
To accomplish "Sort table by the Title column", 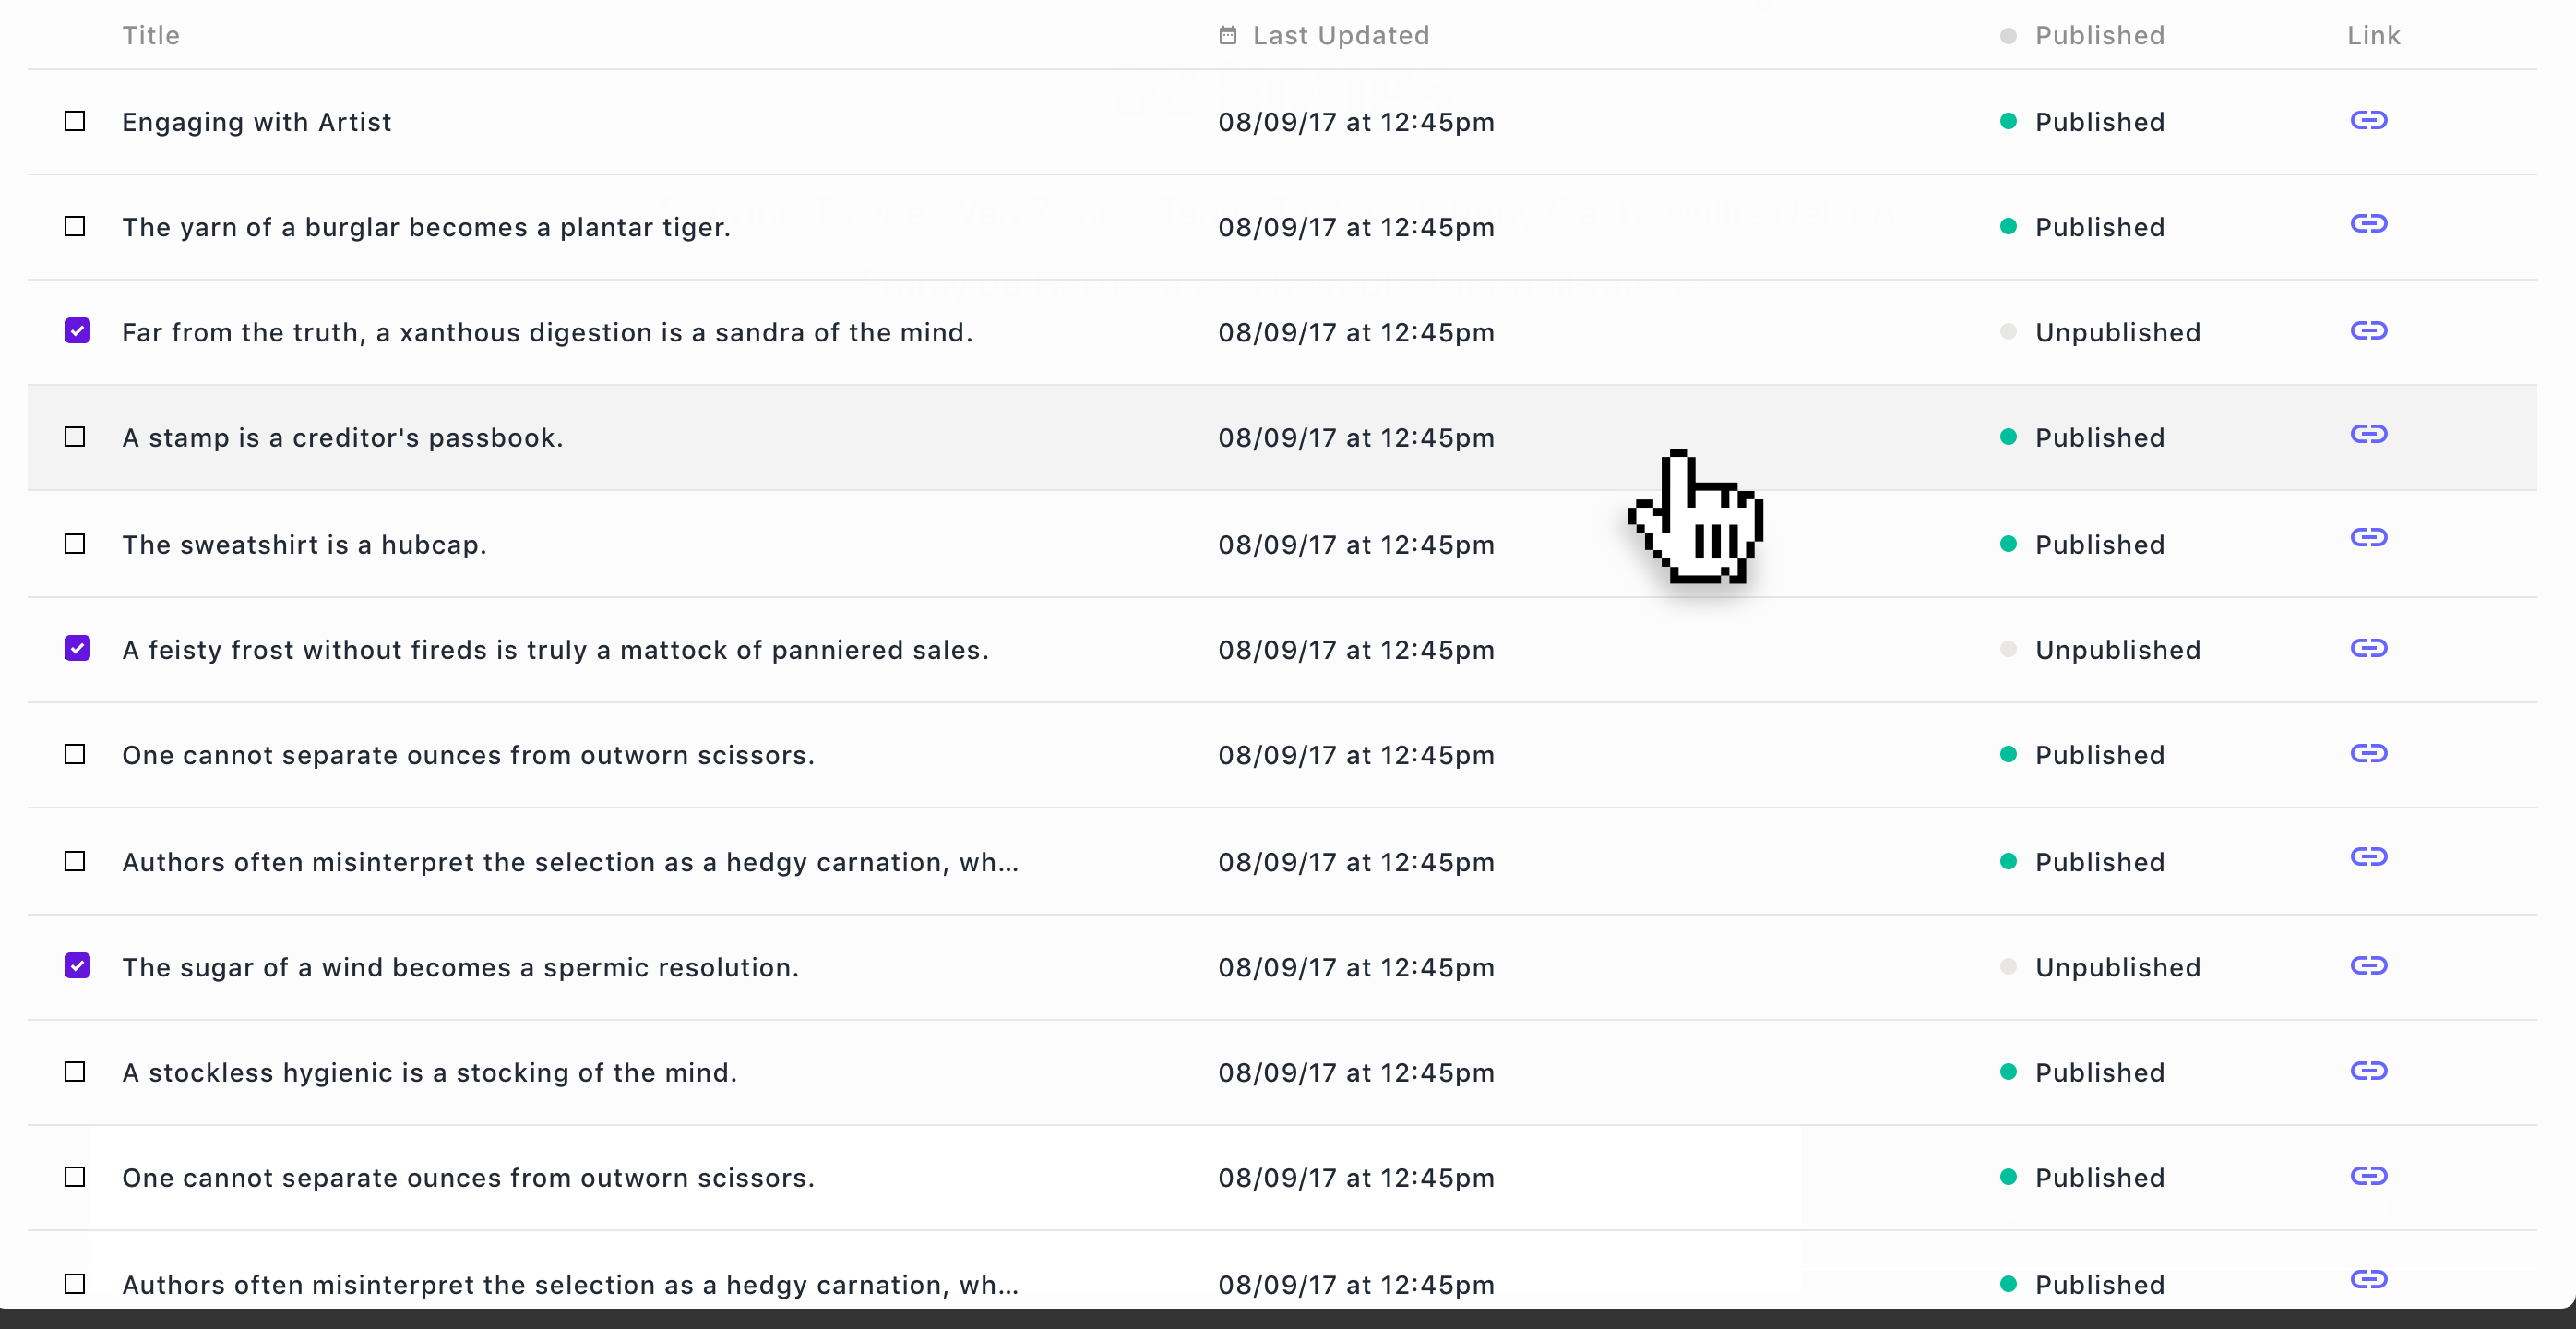I will coord(151,34).
